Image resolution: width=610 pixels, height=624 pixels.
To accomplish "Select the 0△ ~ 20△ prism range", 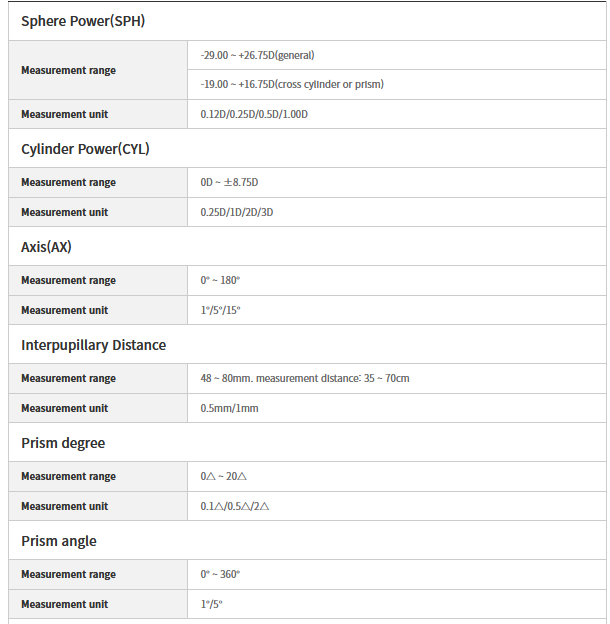I will click(x=223, y=476).
